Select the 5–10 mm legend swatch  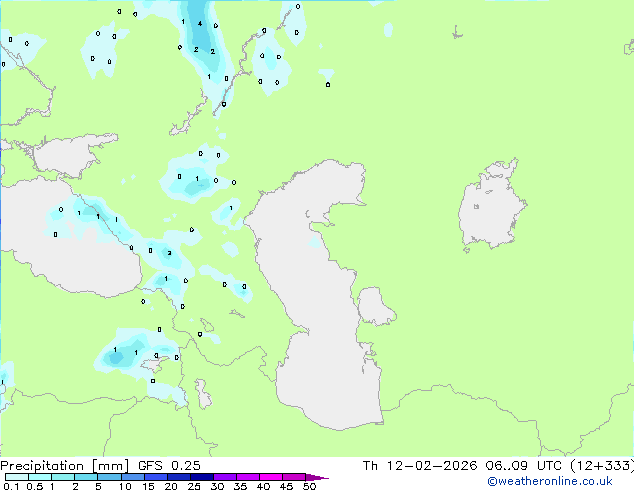click(109, 477)
